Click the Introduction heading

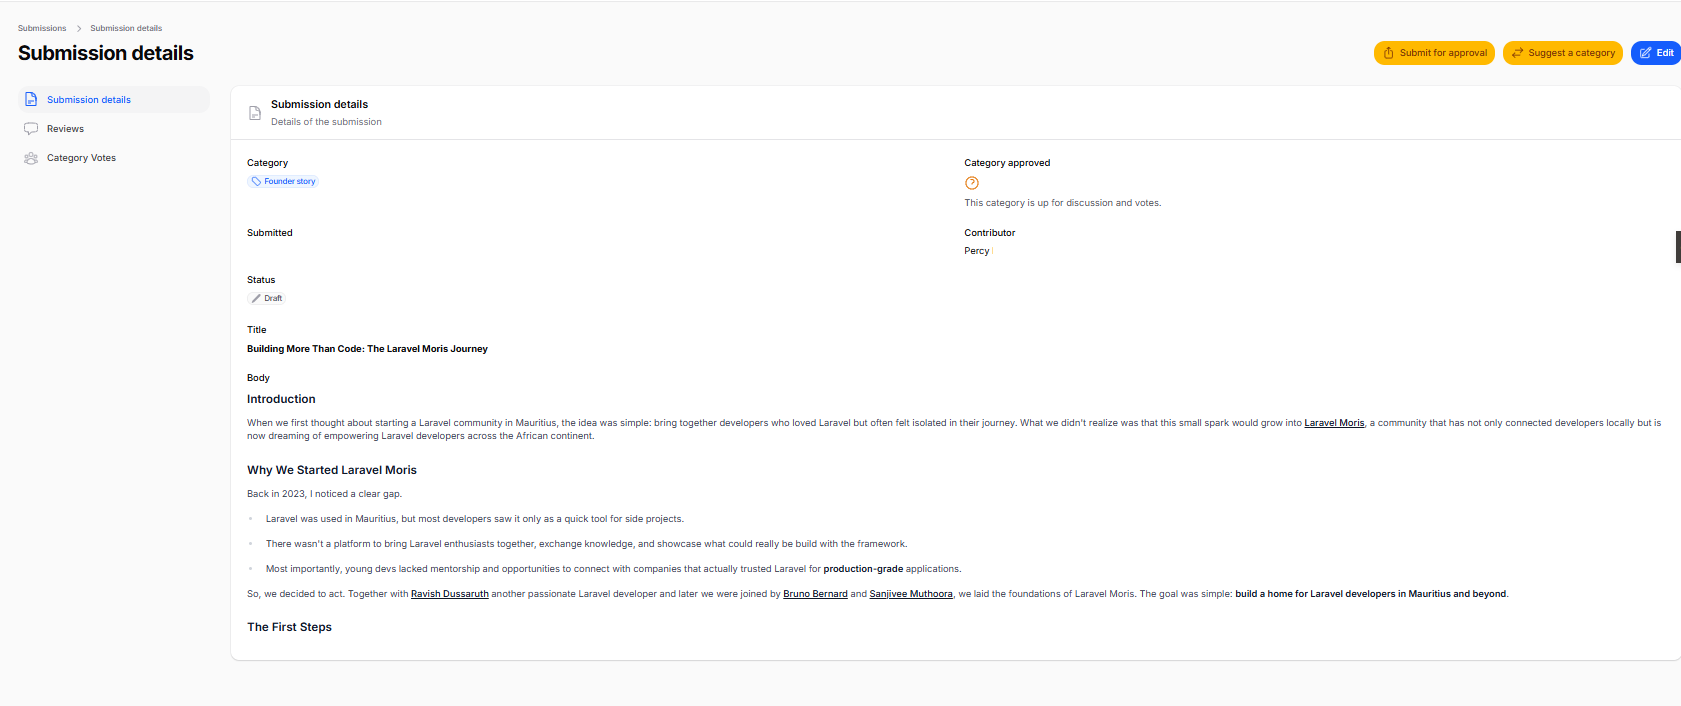tap(281, 399)
